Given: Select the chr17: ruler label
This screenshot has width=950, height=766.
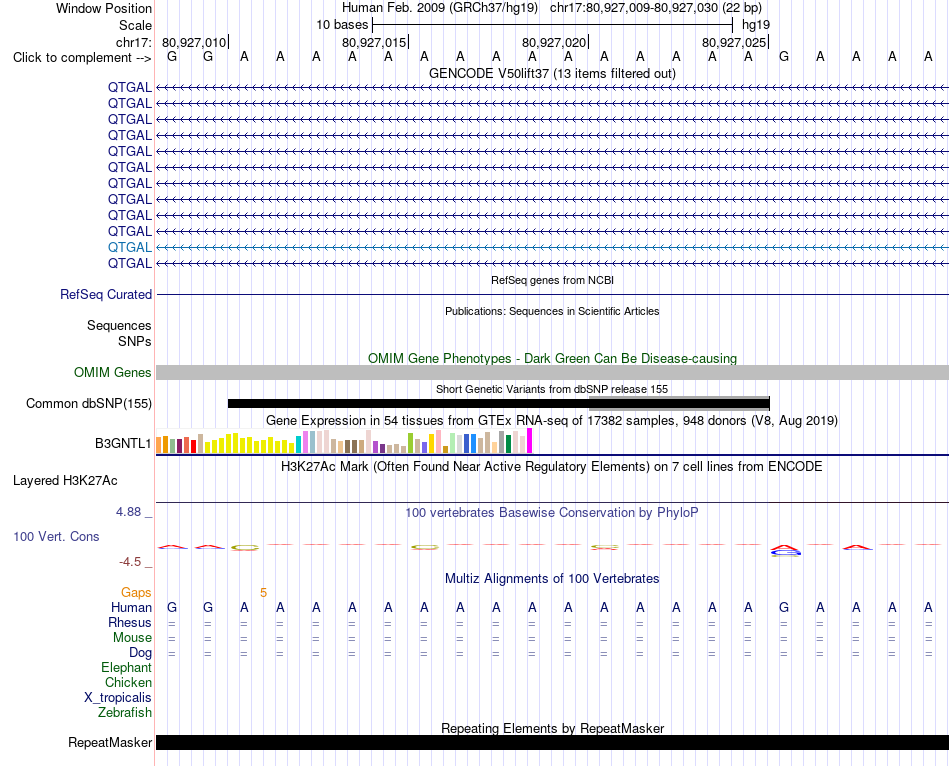Looking at the screenshot, I should (x=133, y=42).
